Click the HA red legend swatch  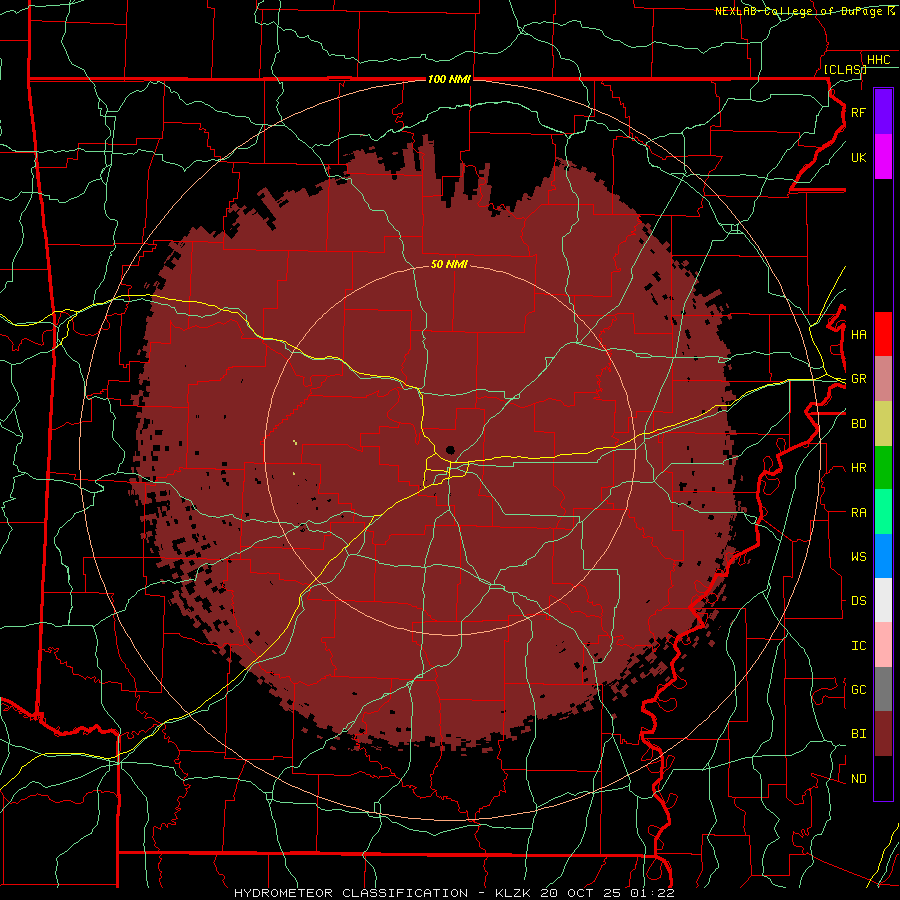click(x=883, y=334)
